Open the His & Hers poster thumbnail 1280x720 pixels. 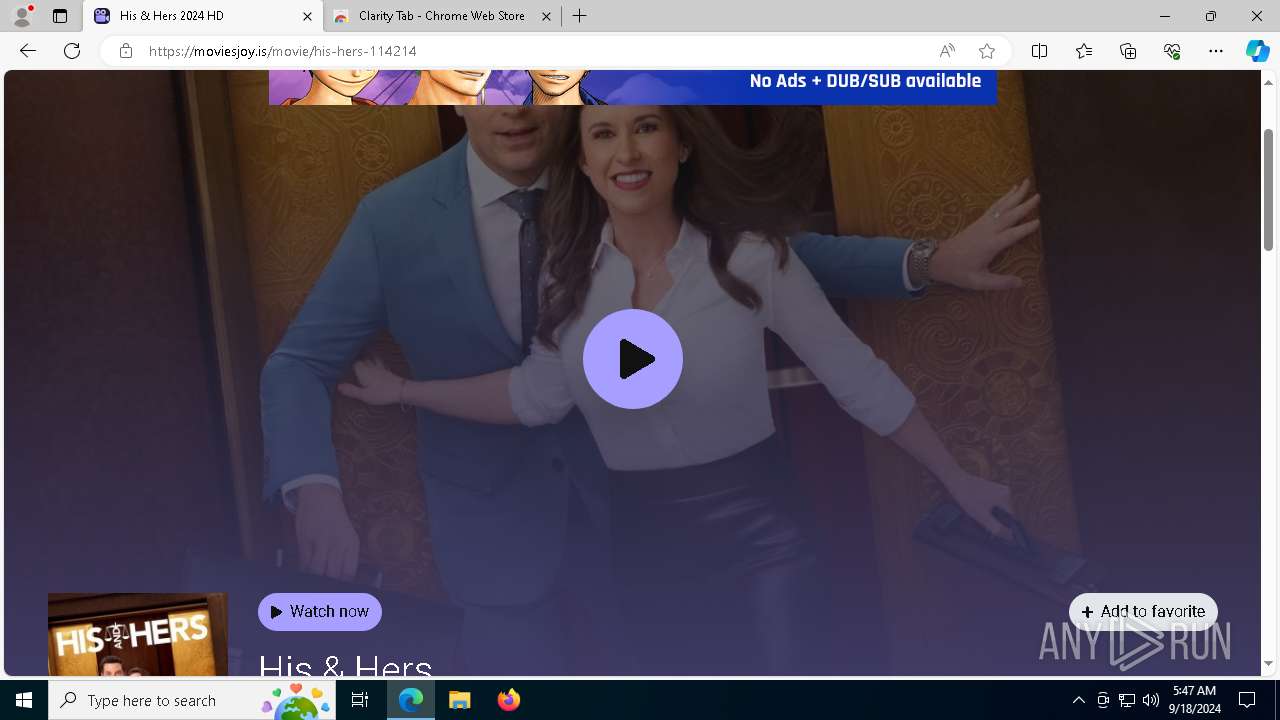(138, 635)
